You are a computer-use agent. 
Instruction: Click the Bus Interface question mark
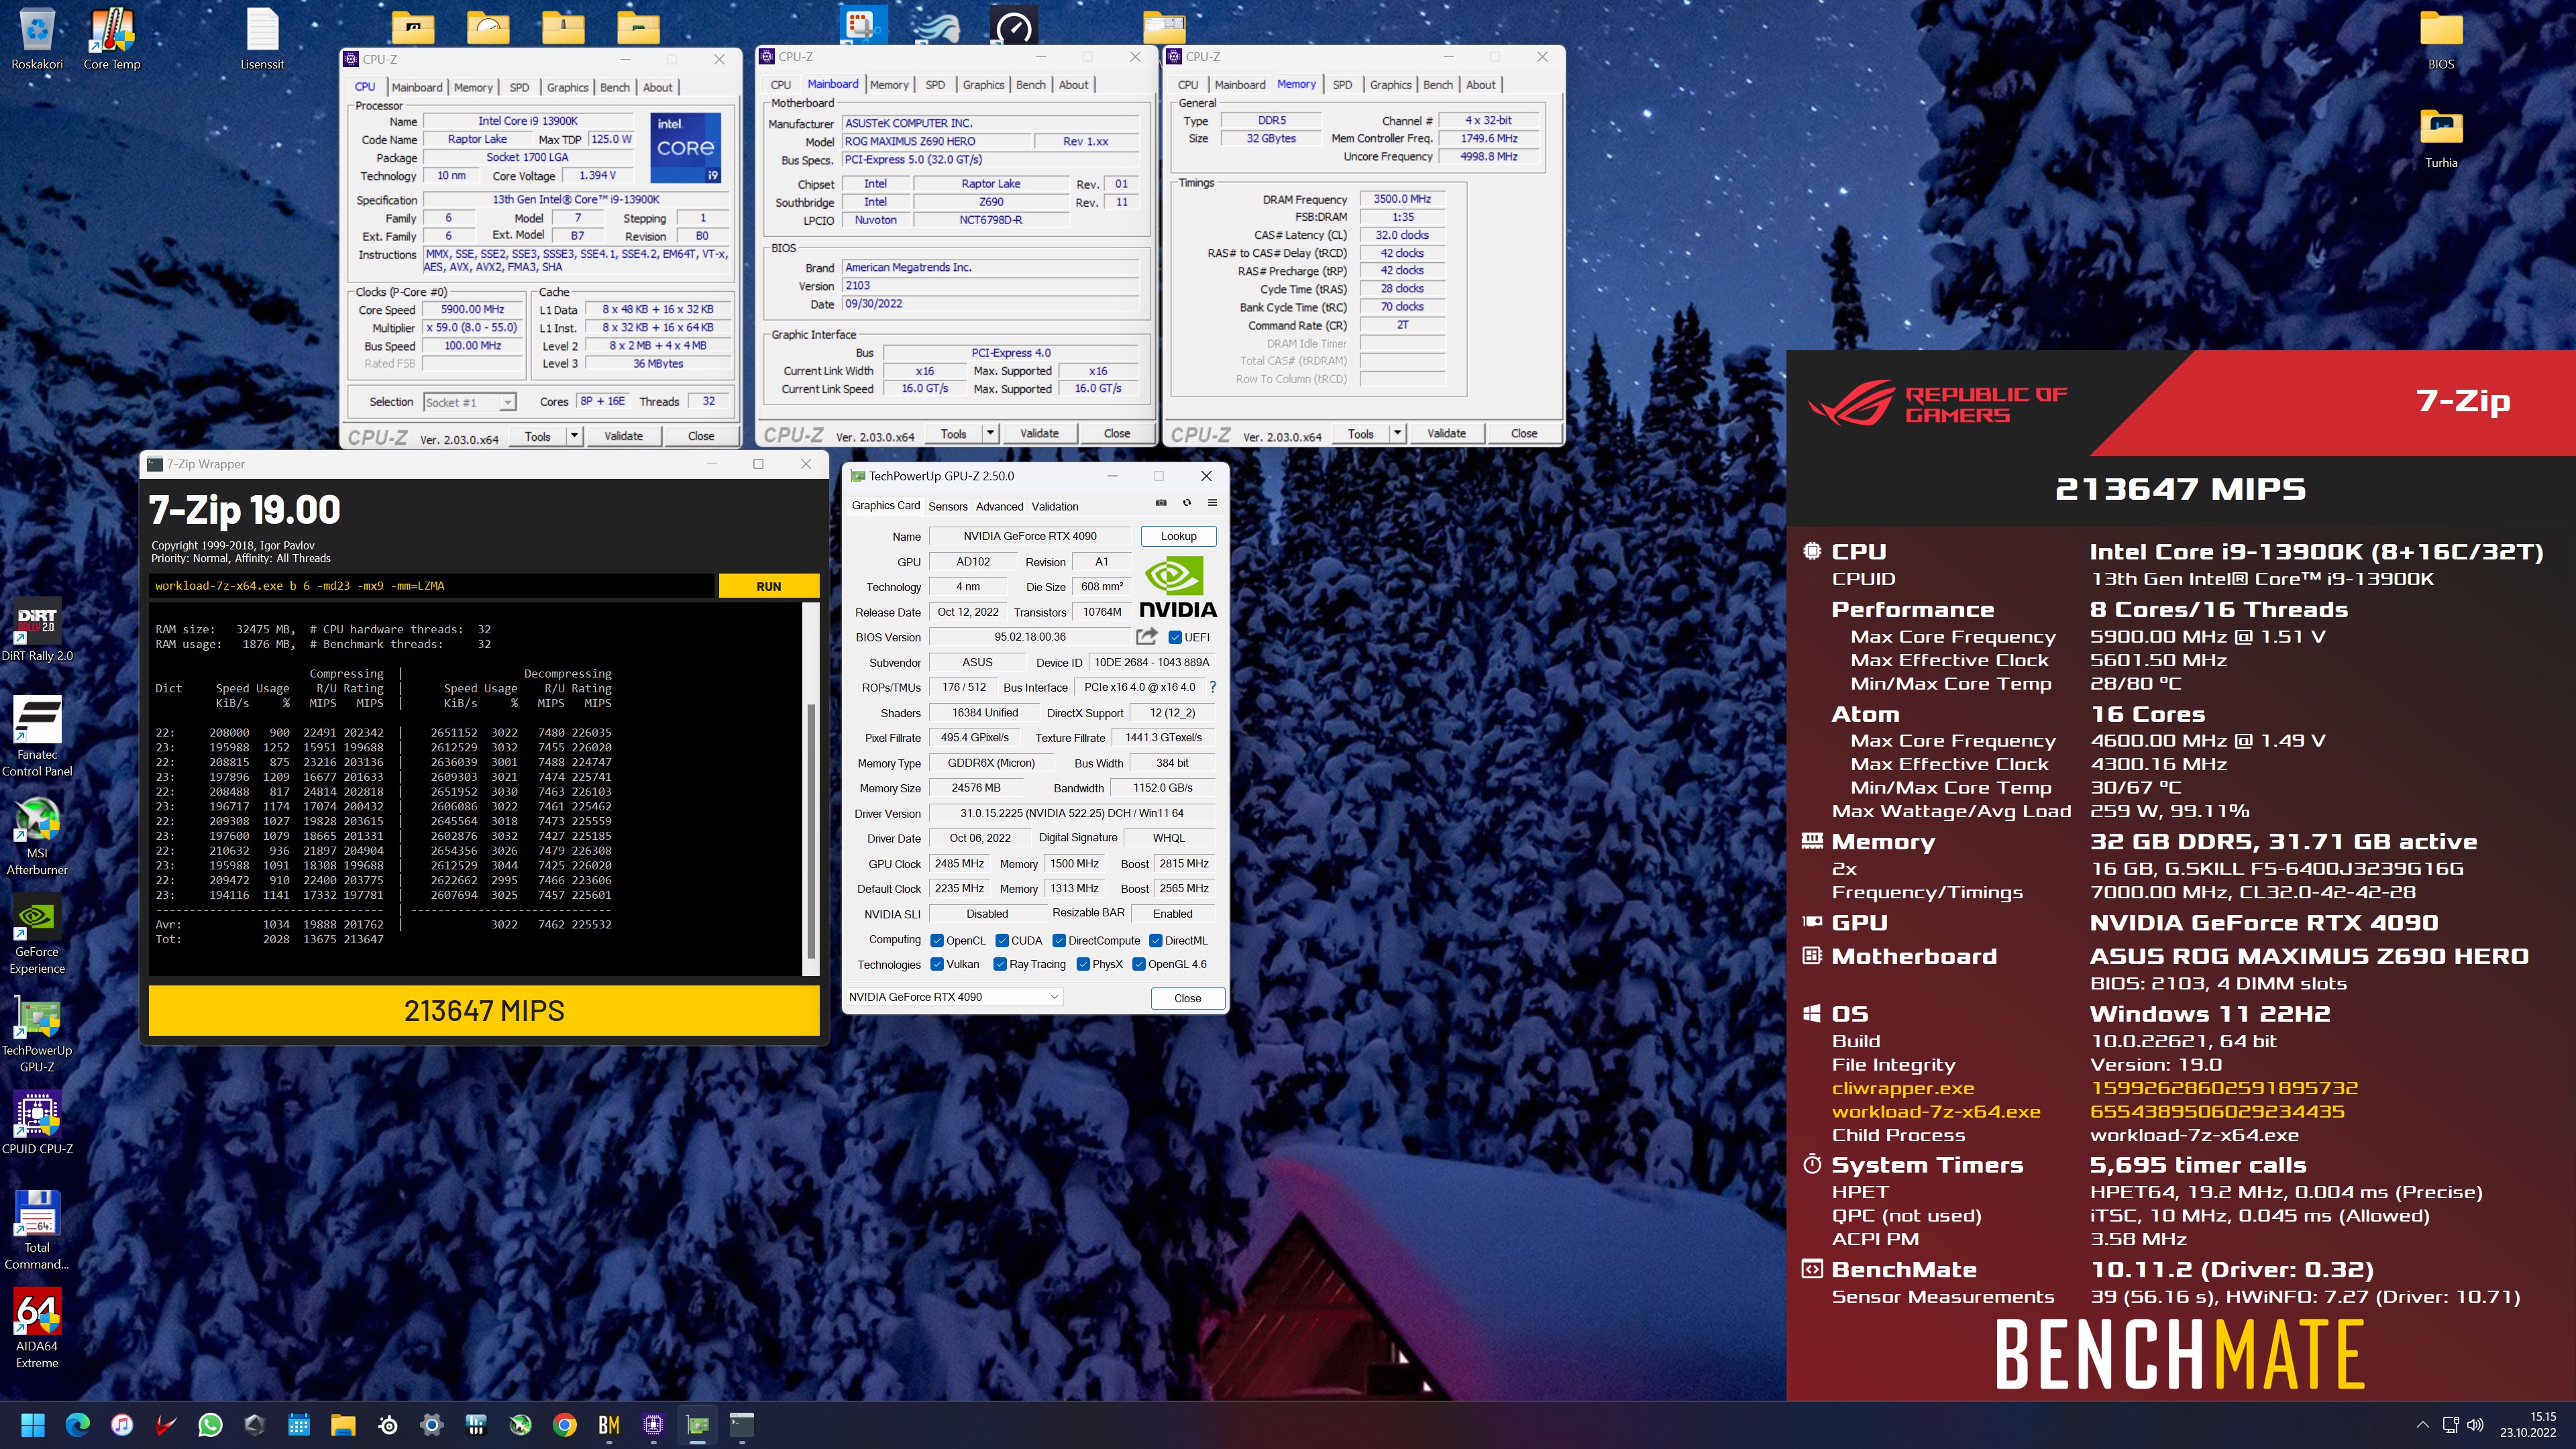[x=1212, y=687]
